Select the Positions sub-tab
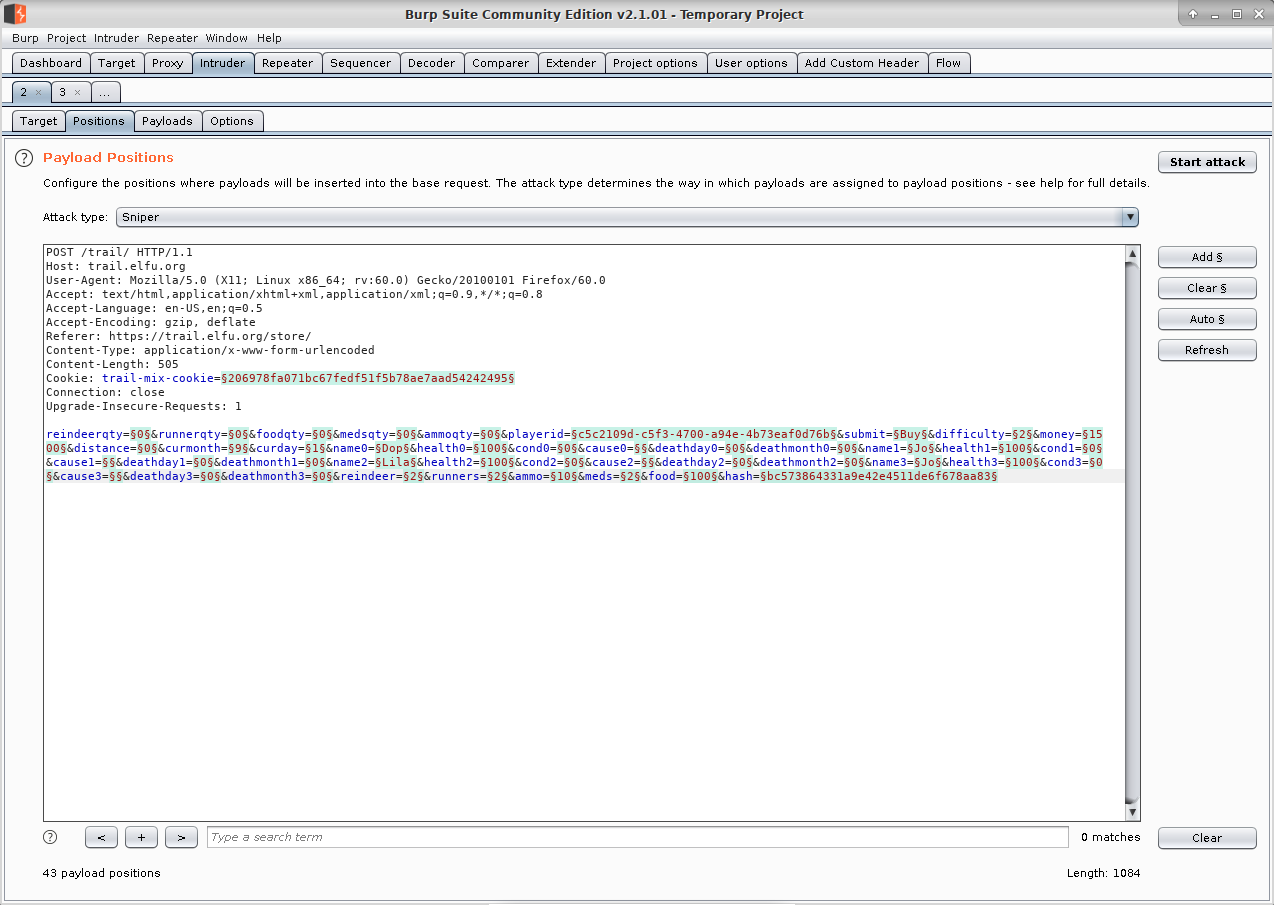The width and height of the screenshot is (1274, 905). tap(99, 121)
